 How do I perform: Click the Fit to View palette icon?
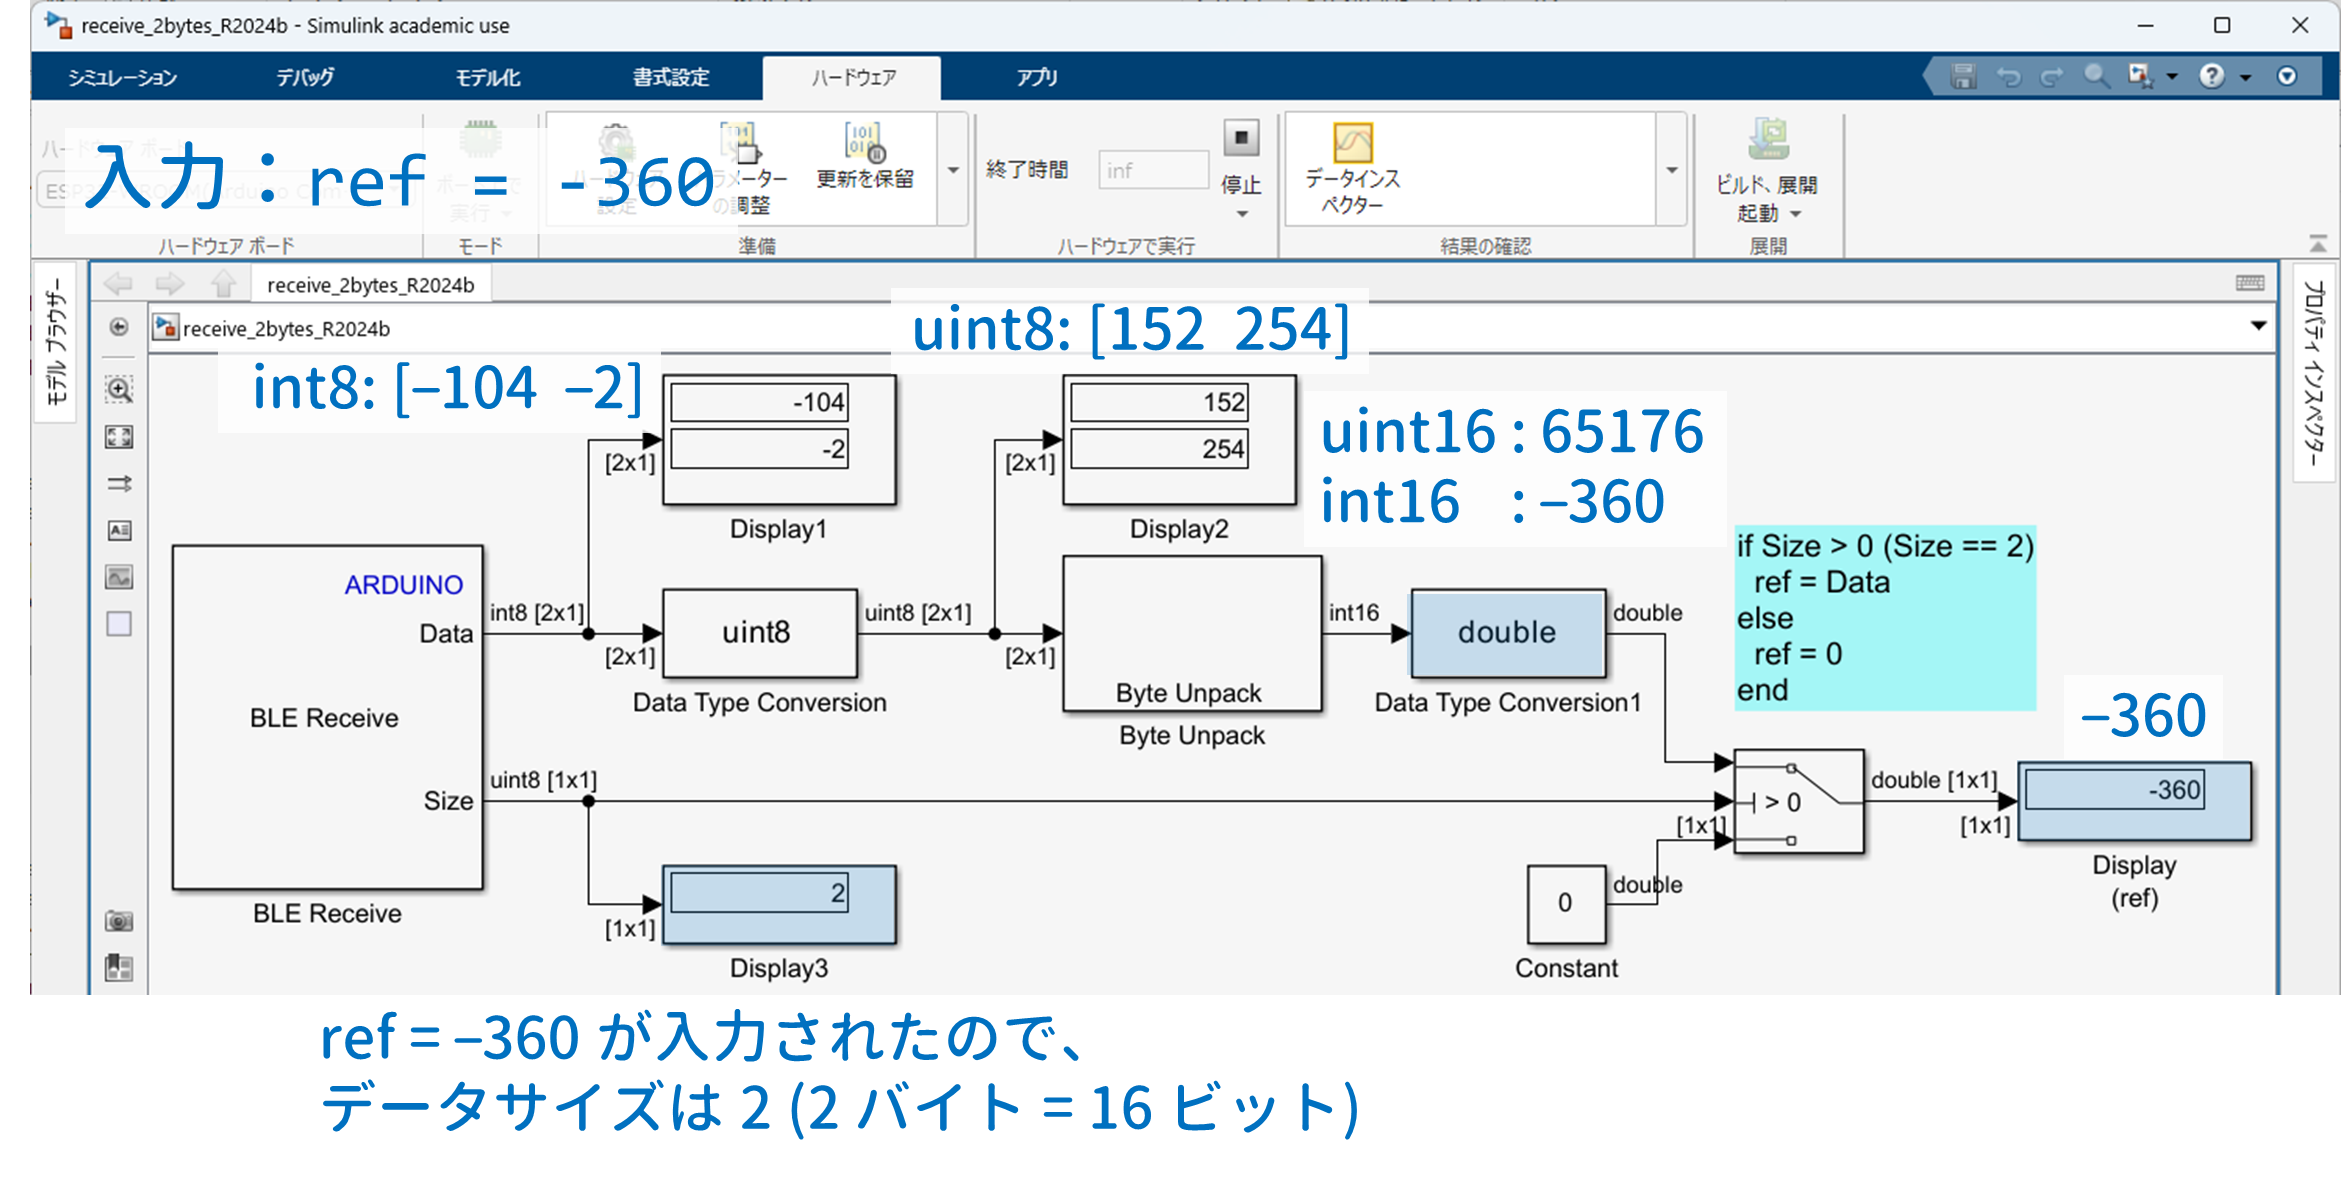point(119,437)
